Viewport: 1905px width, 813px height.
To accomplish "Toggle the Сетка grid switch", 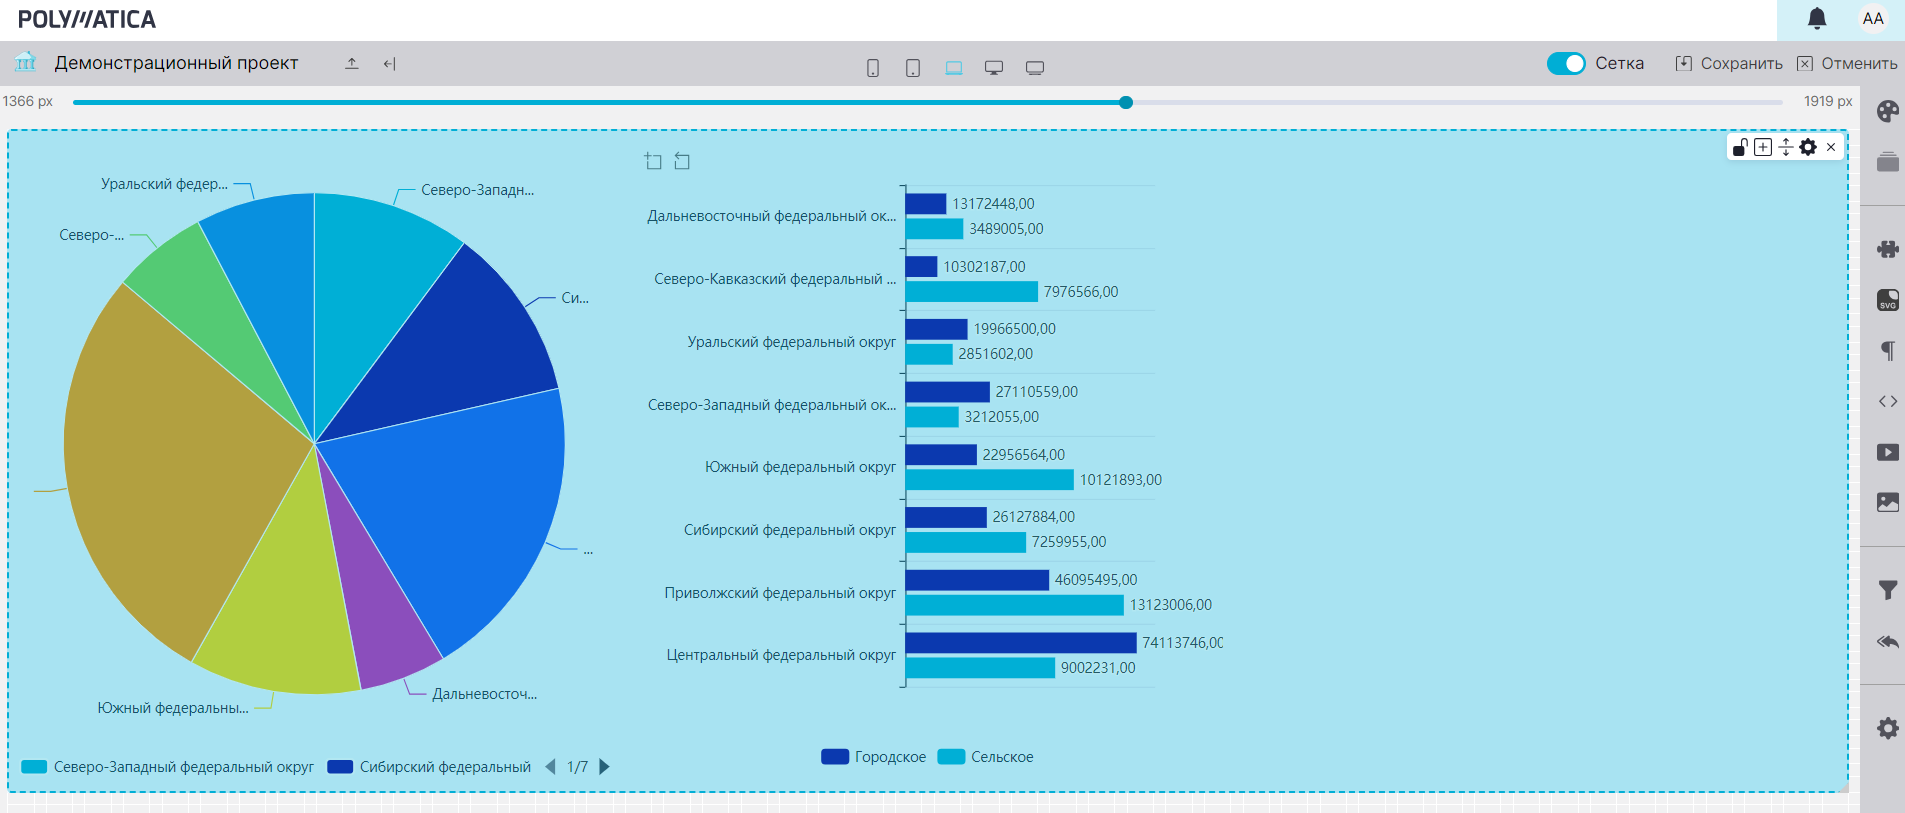I will coord(1565,63).
